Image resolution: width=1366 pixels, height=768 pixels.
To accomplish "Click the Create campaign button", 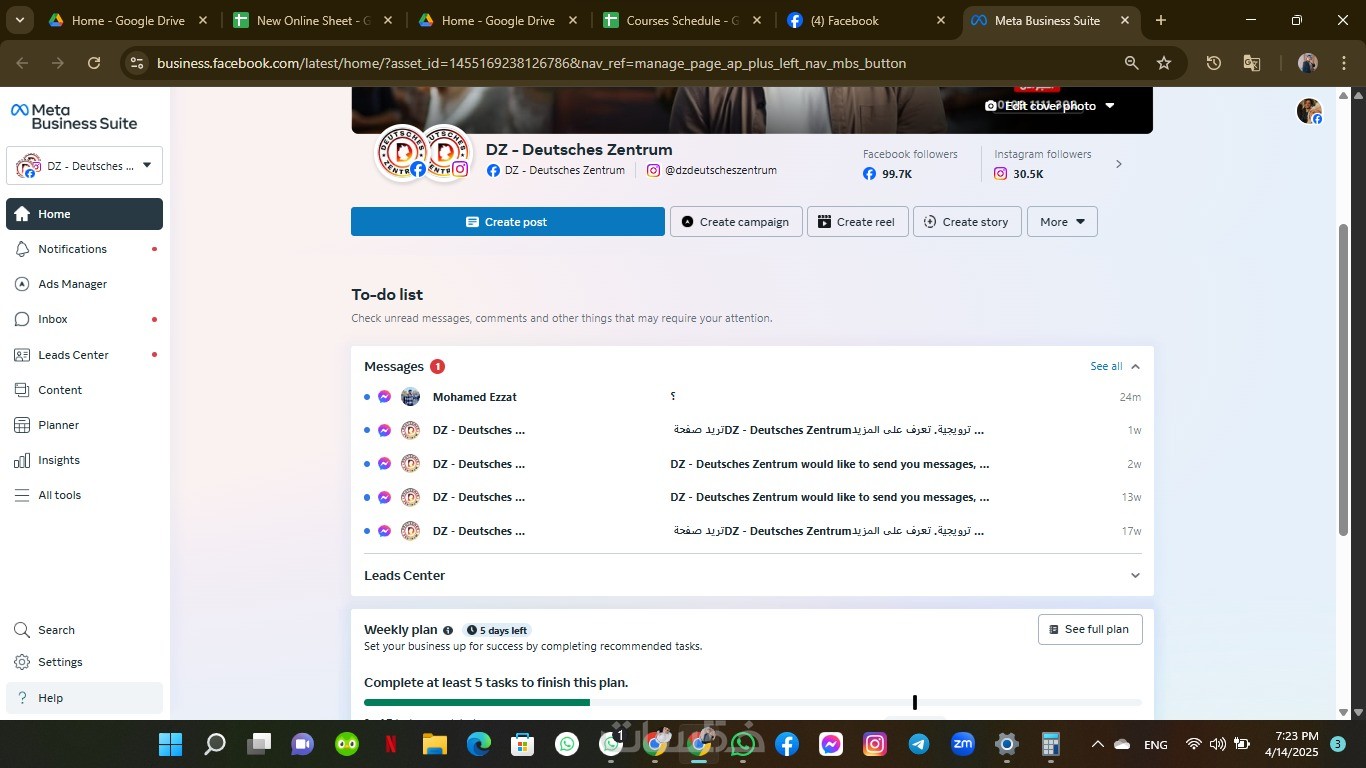I will [736, 222].
